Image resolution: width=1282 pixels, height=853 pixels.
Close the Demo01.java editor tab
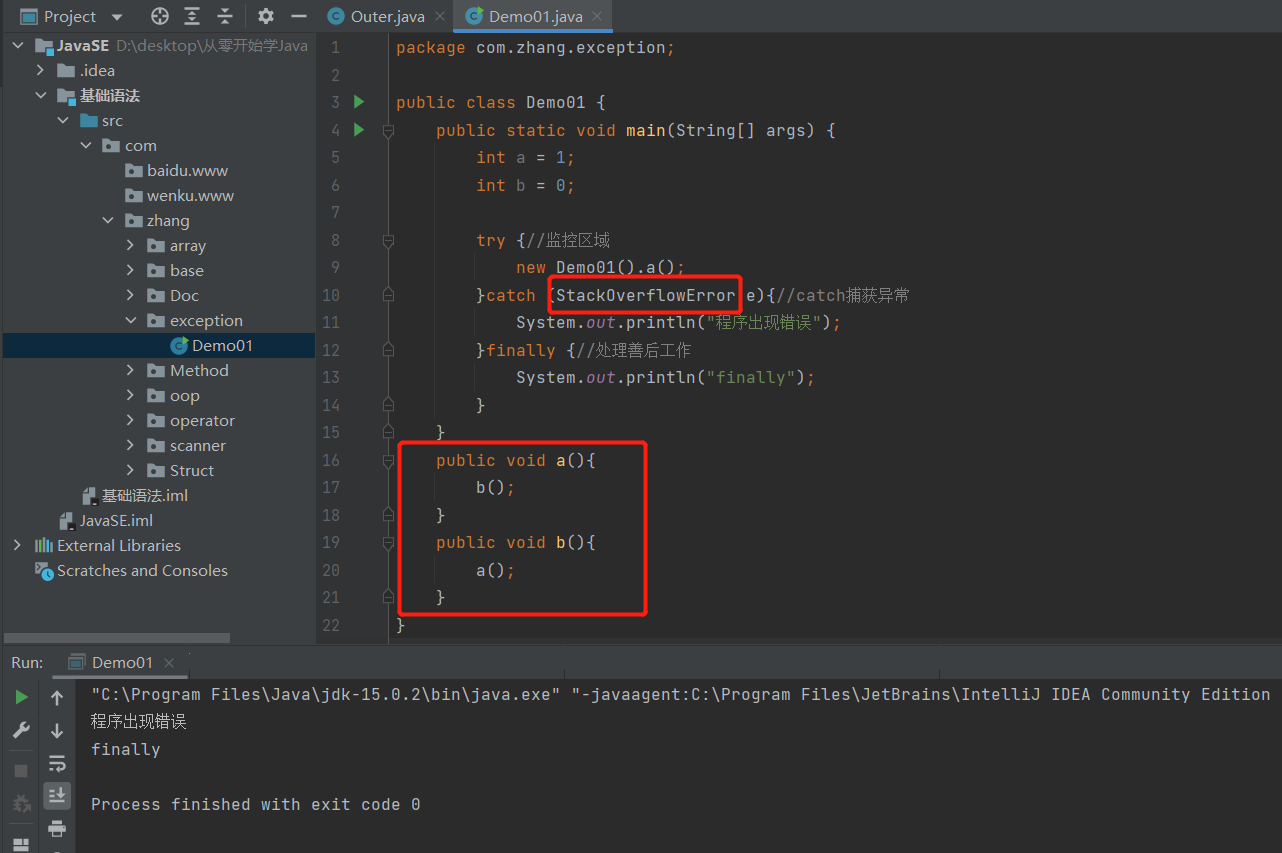pos(598,16)
